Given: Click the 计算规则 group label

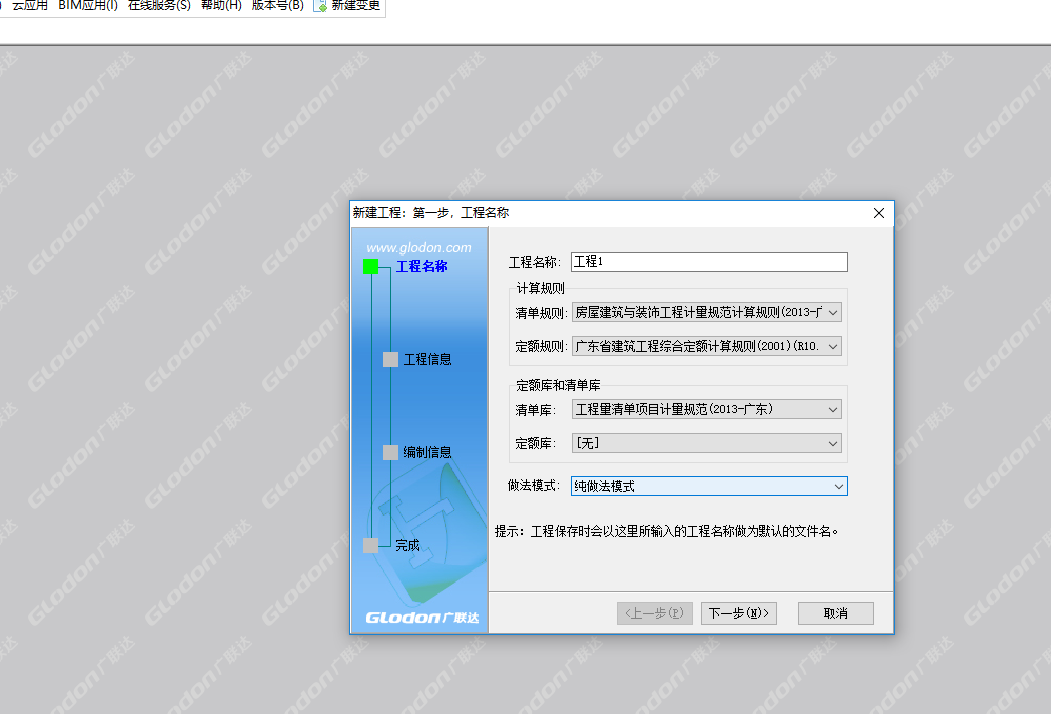Looking at the screenshot, I should [540, 288].
